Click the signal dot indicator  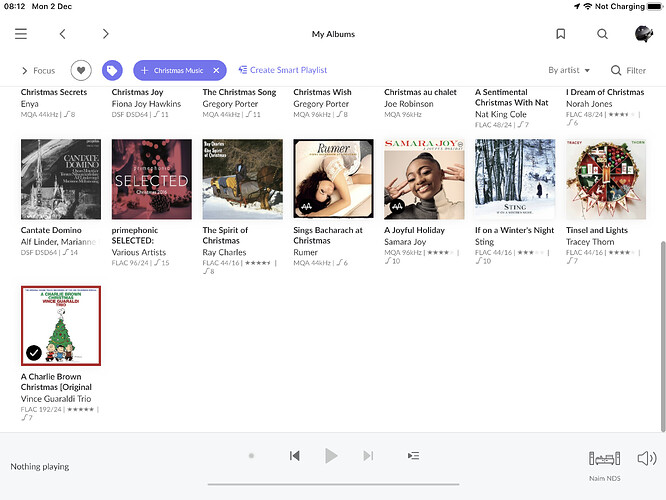click(251, 456)
